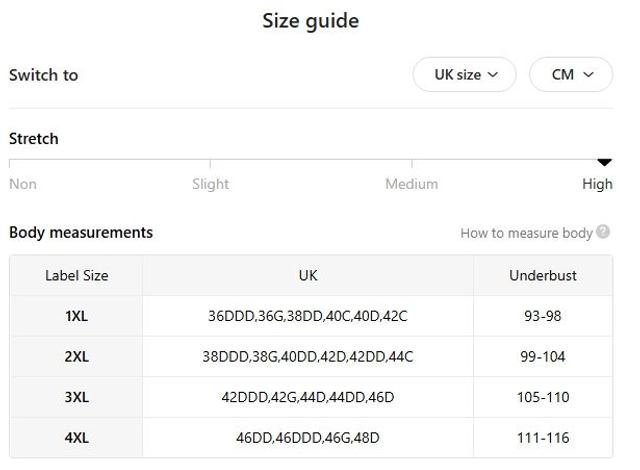Select the Non stretch label
The width and height of the screenshot is (640, 470).
coord(23,184)
